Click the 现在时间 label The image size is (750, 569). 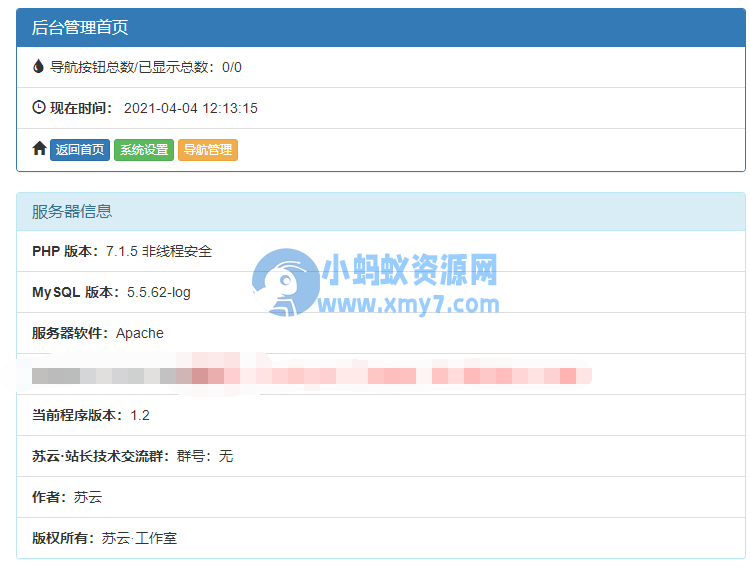click(x=81, y=108)
